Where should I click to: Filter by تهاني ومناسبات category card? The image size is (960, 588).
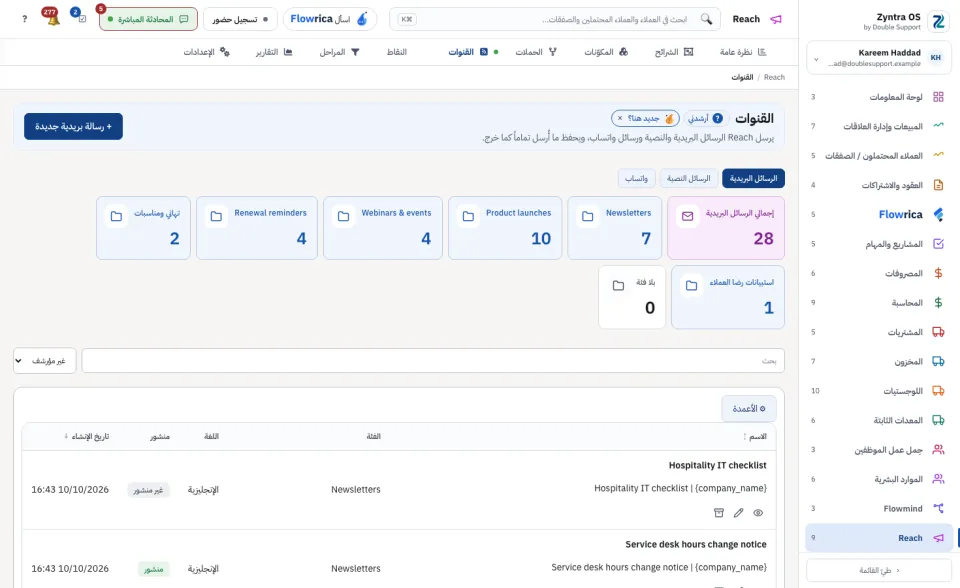click(143, 228)
